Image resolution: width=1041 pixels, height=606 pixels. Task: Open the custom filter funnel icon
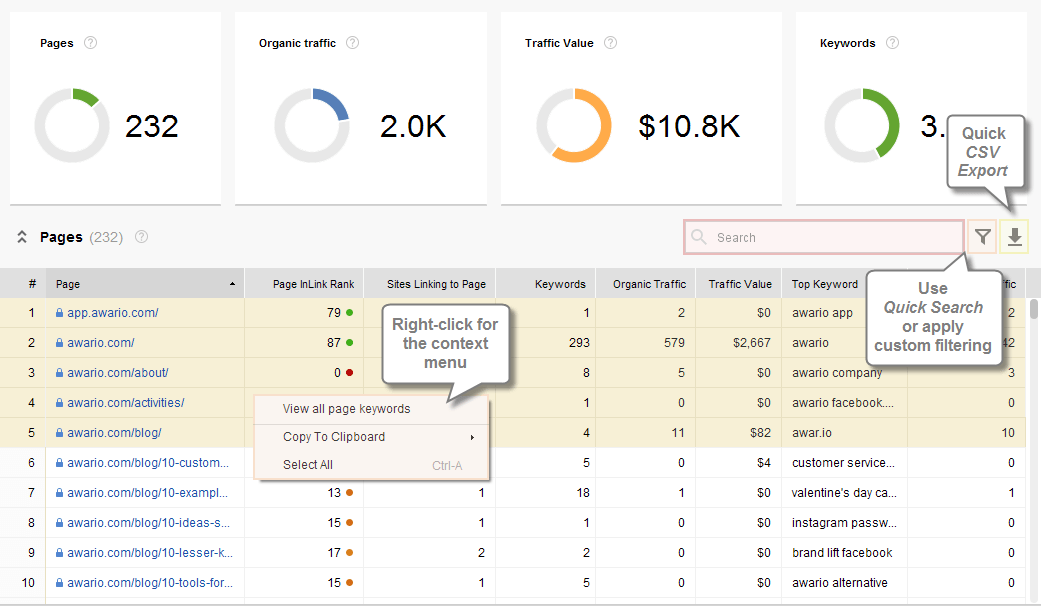click(983, 236)
